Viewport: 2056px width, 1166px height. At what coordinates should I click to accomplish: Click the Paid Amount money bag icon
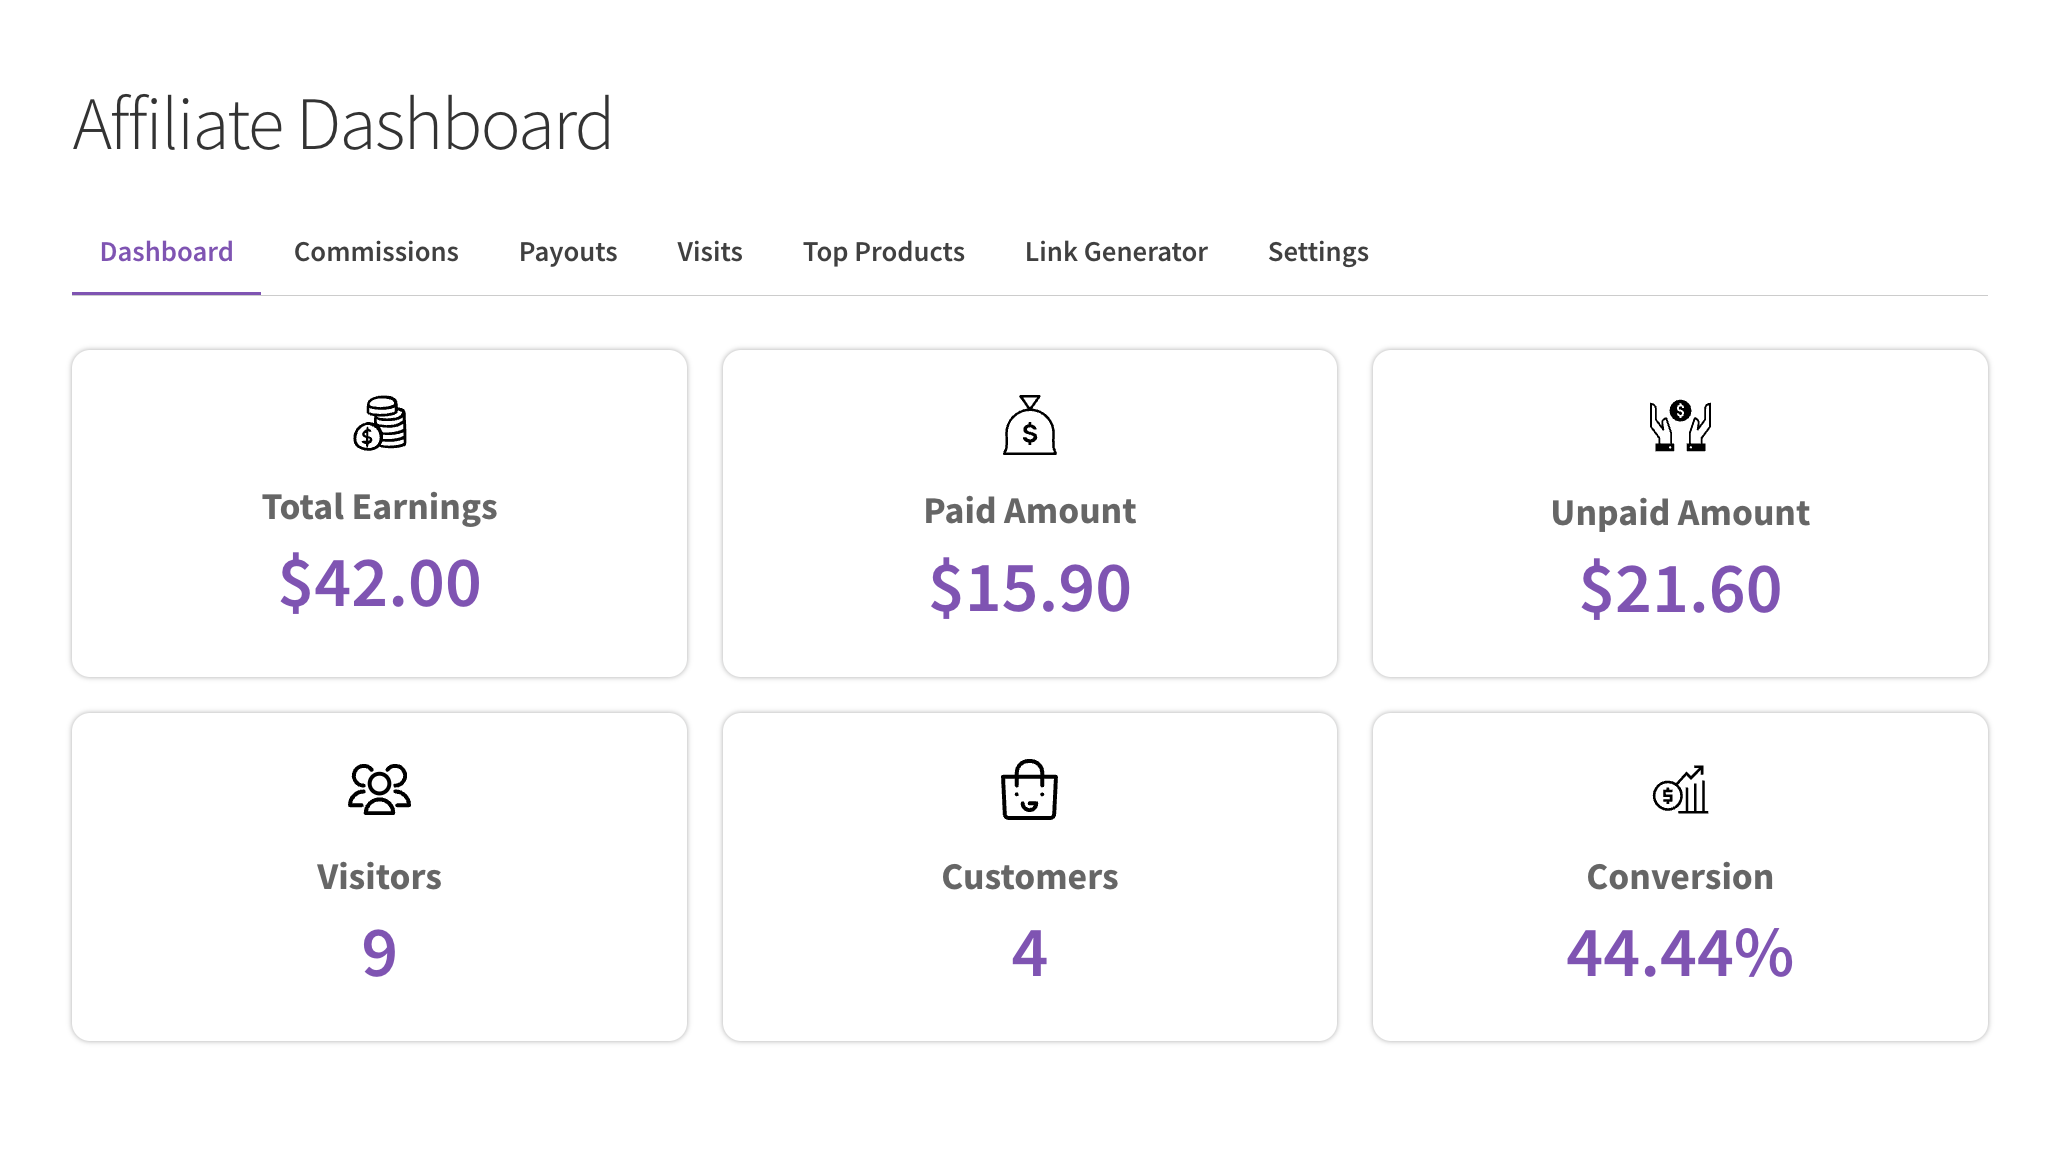1029,426
